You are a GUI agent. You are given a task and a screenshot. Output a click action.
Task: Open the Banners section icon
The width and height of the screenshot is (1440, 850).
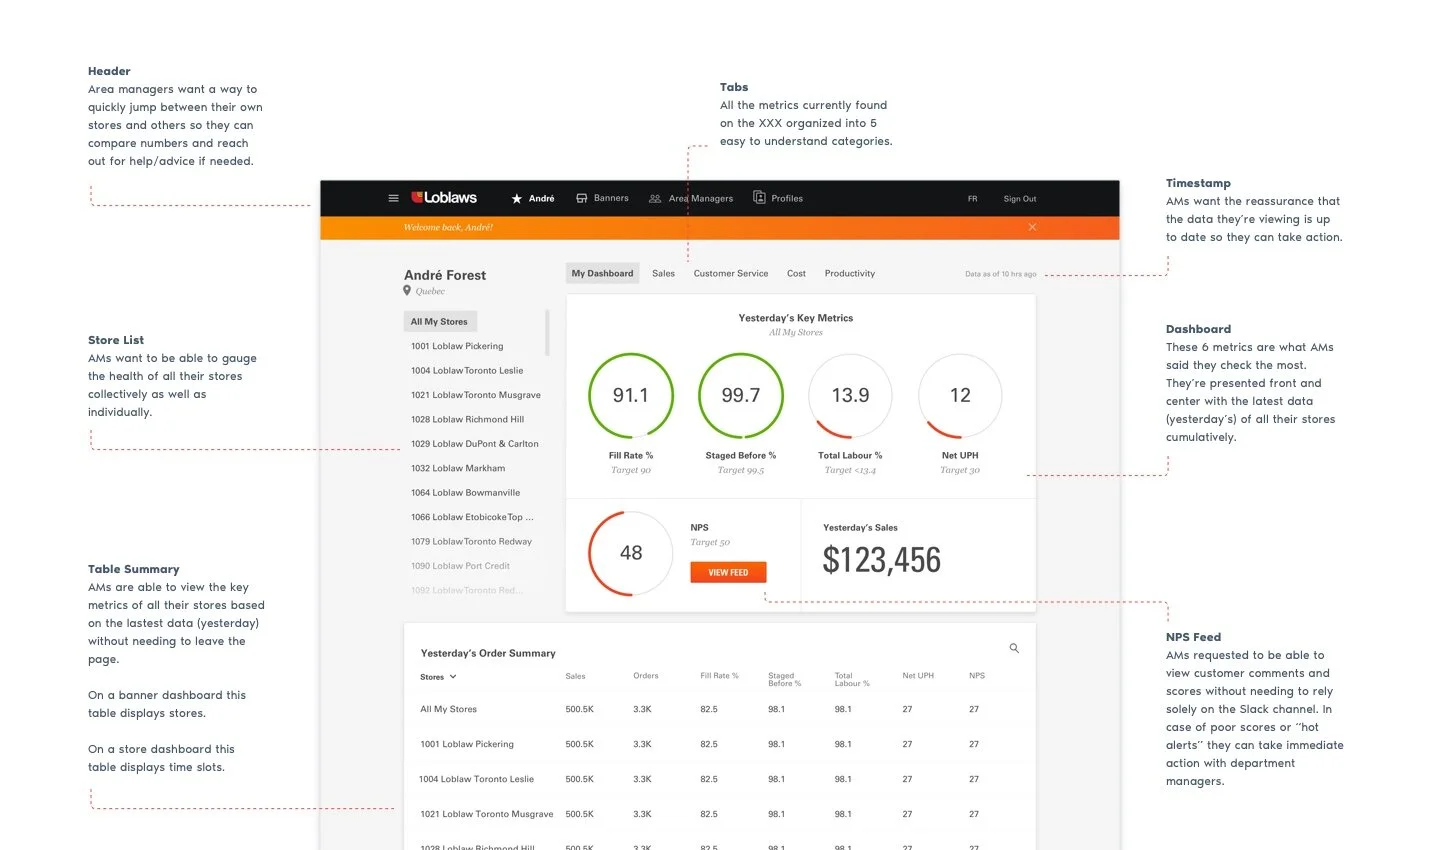pos(581,198)
